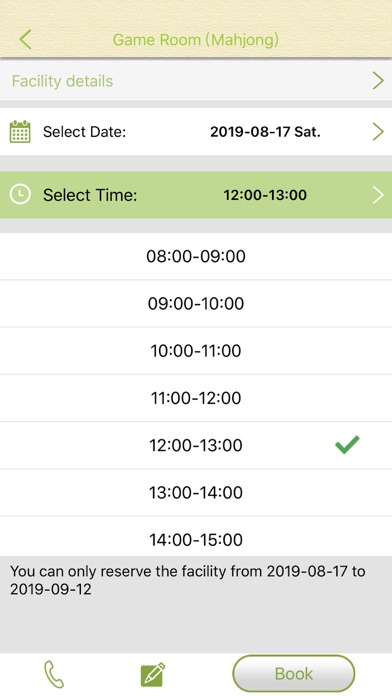Viewport: 392px width, 696px height.
Task: Tap the selected time value 12:00-13:00 in header
Action: (265, 195)
